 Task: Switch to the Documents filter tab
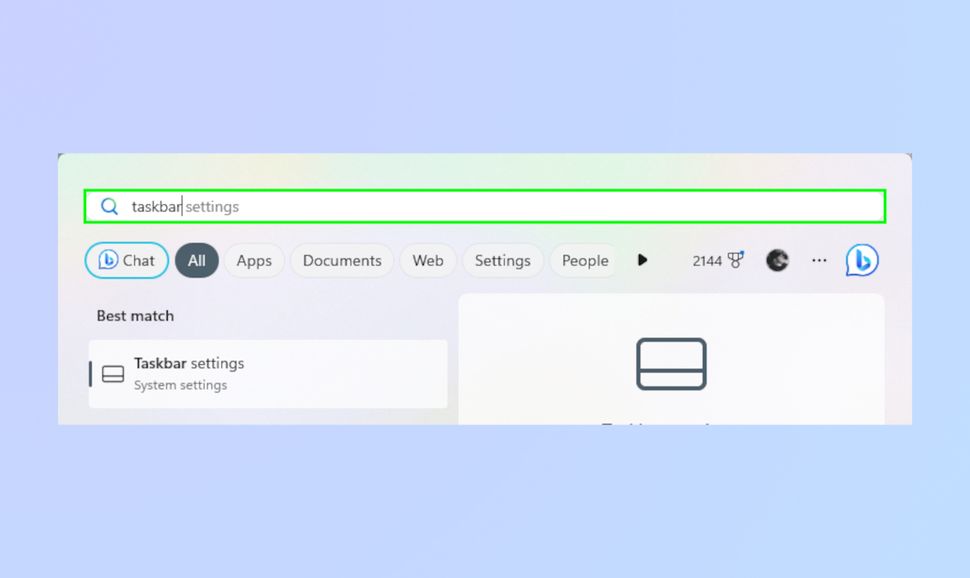[342, 260]
